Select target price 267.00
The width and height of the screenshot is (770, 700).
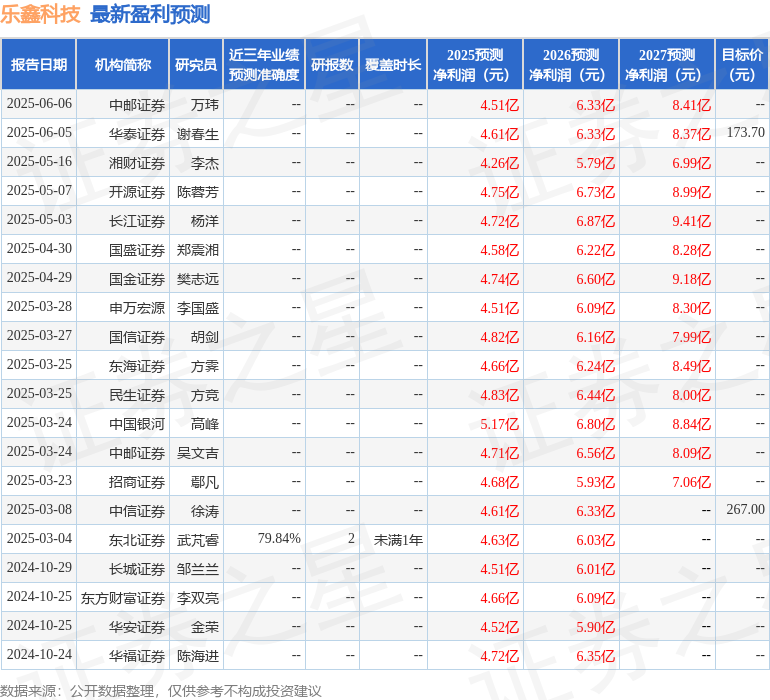coord(745,509)
